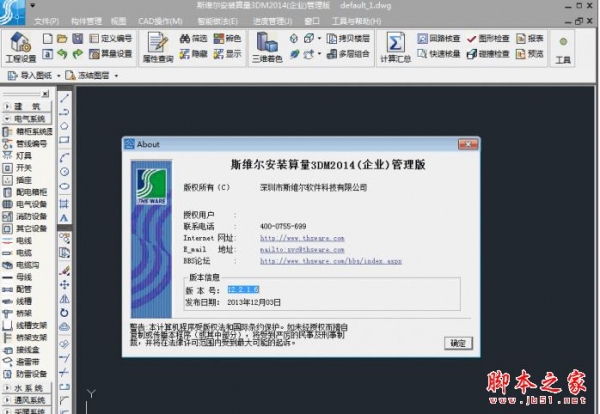Open 定义编号 define numbering
The height and width of the screenshot is (414, 600).
111,38
